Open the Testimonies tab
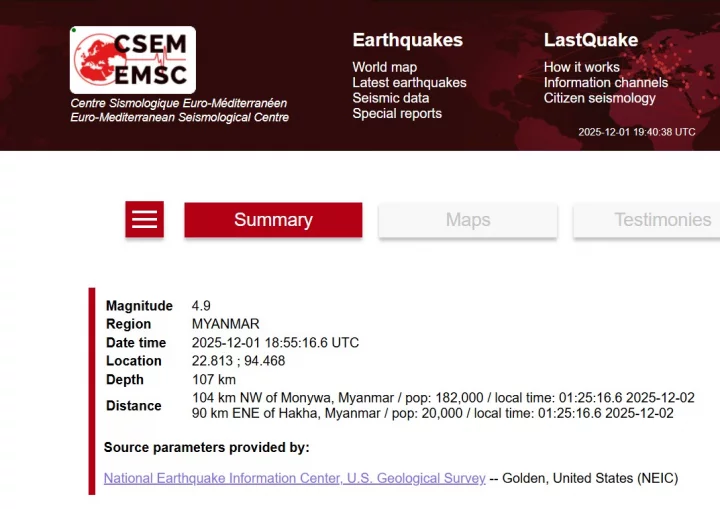Screen dimensions: 720x509 click(x=662, y=220)
